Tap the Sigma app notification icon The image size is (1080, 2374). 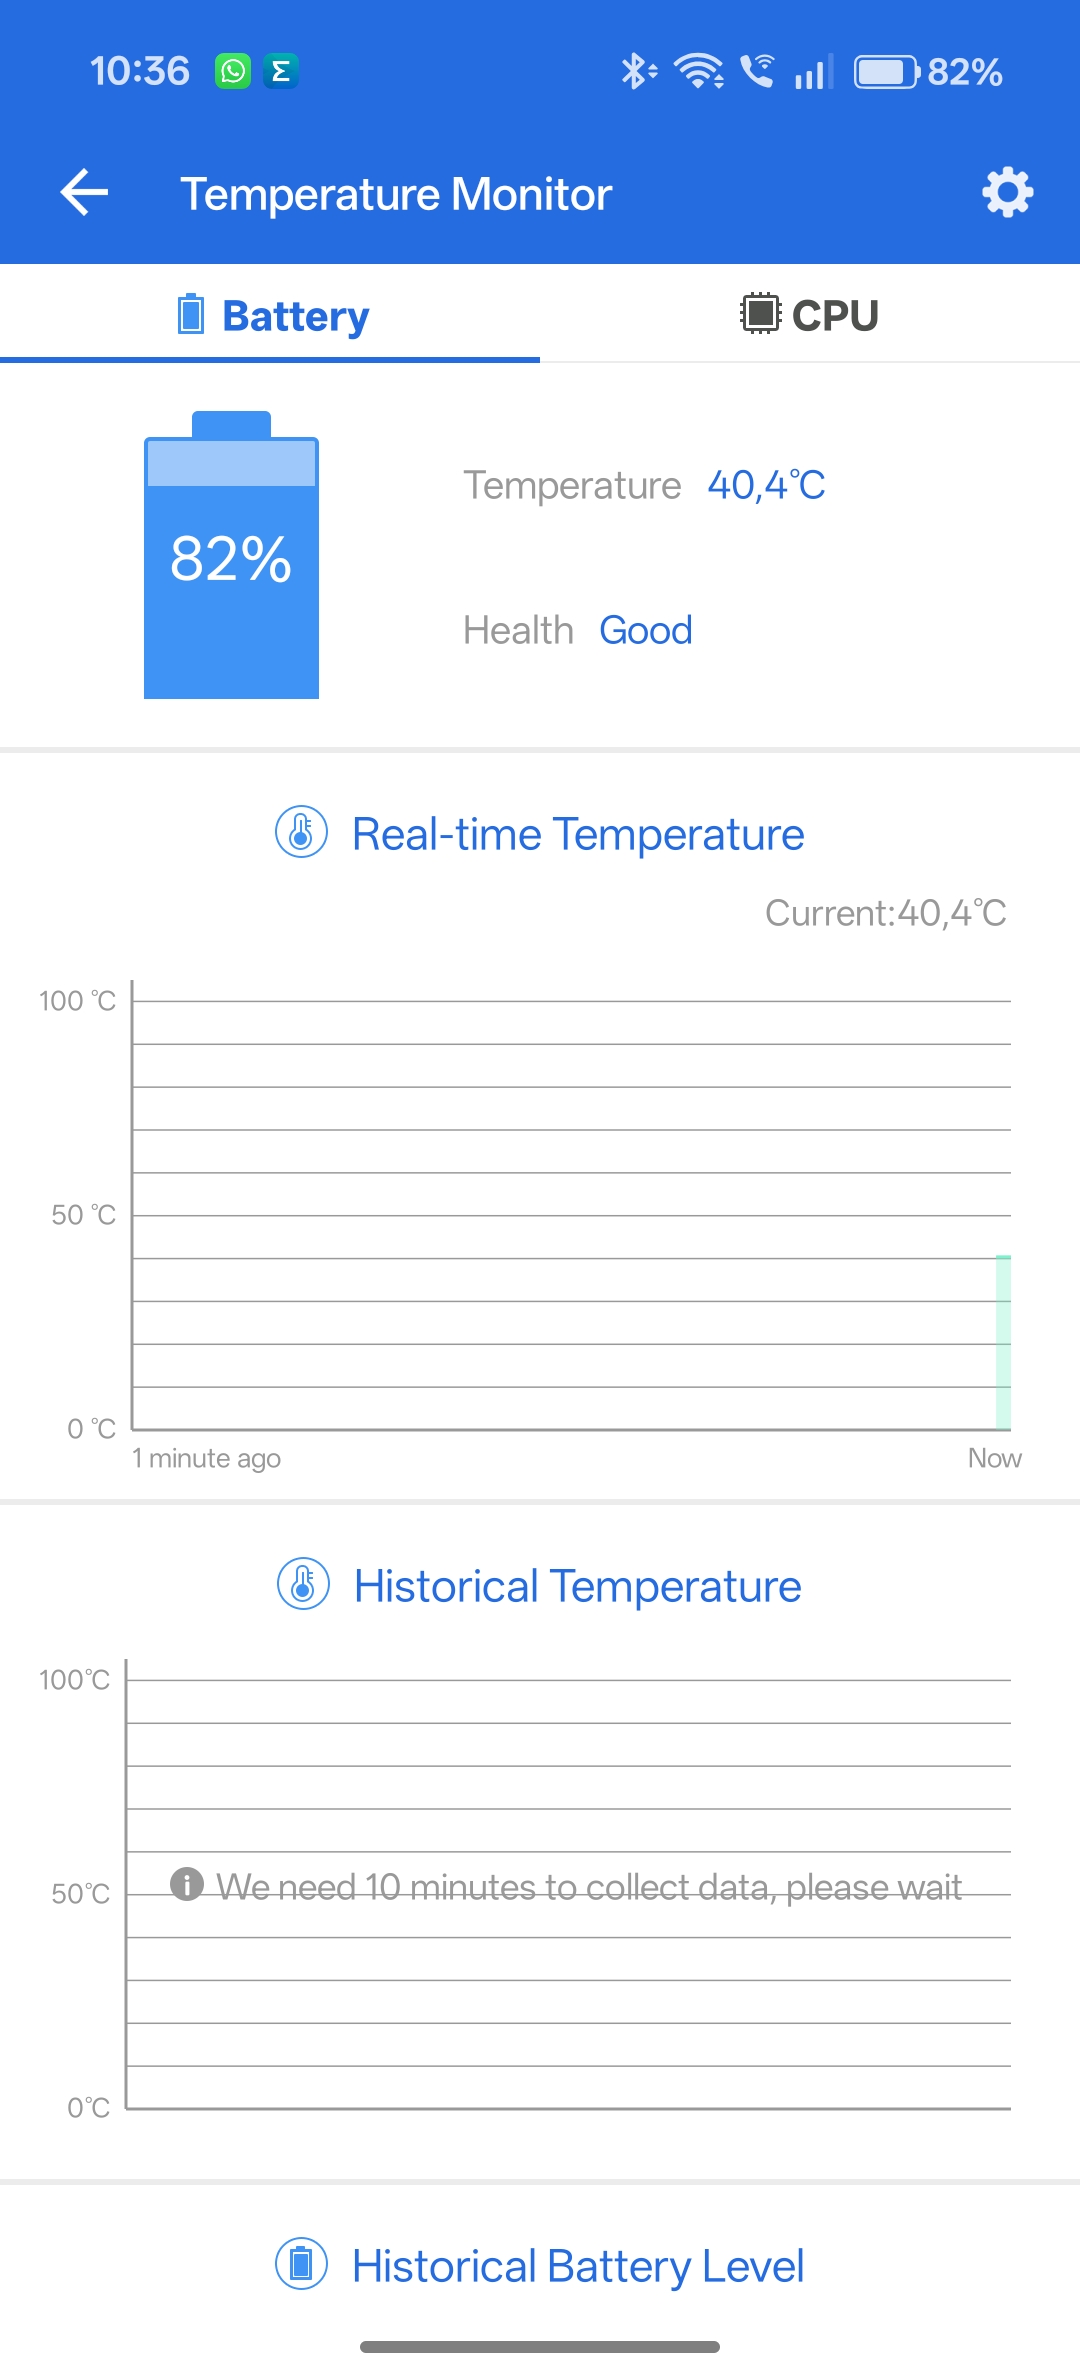point(281,72)
